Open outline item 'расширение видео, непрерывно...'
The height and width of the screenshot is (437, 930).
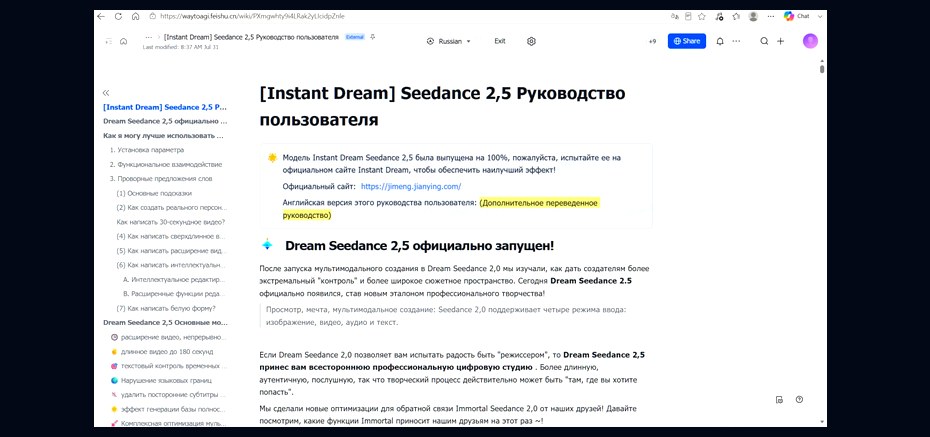[168, 337]
